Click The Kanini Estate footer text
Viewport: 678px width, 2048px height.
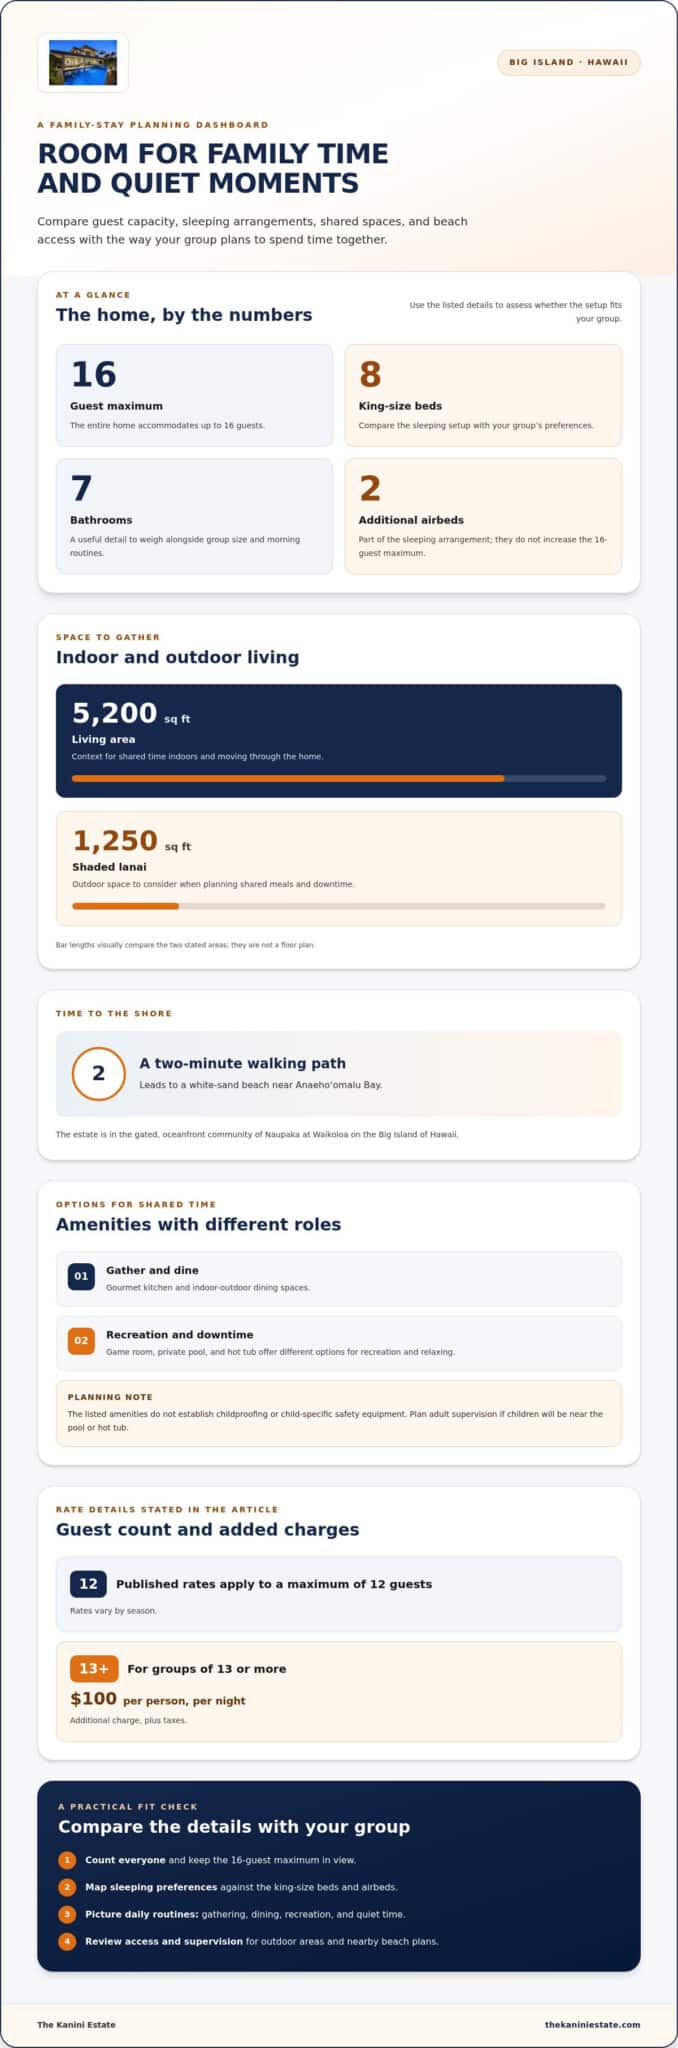(76, 2024)
